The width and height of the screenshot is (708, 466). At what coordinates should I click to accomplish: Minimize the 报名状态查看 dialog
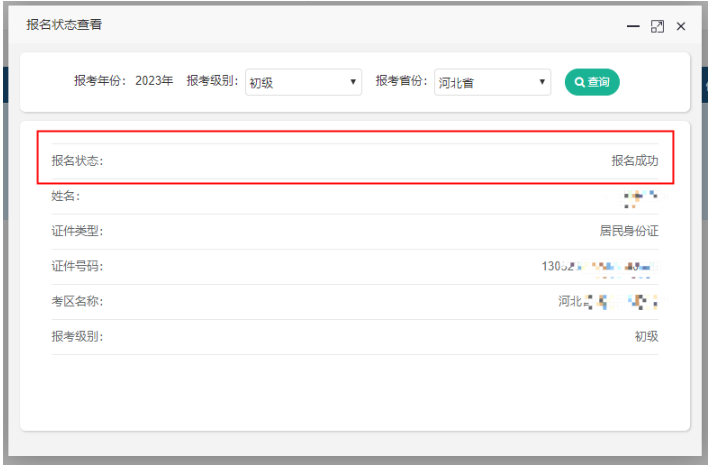click(x=633, y=26)
